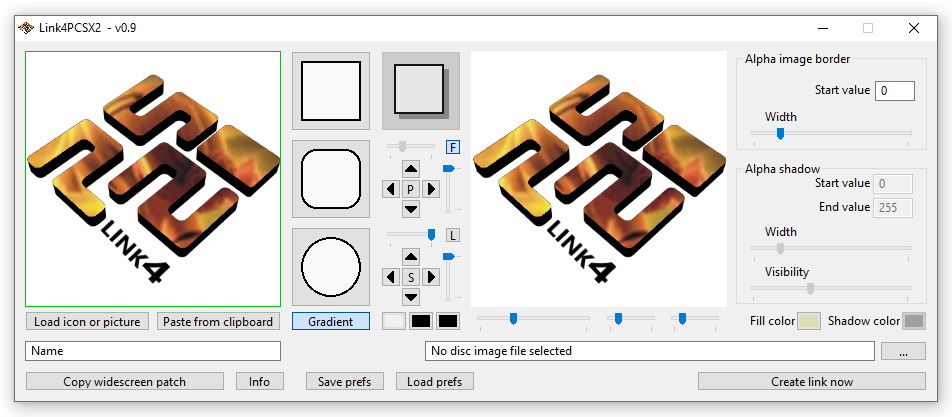
Task: Click the disc image file path field
Action: click(650, 351)
